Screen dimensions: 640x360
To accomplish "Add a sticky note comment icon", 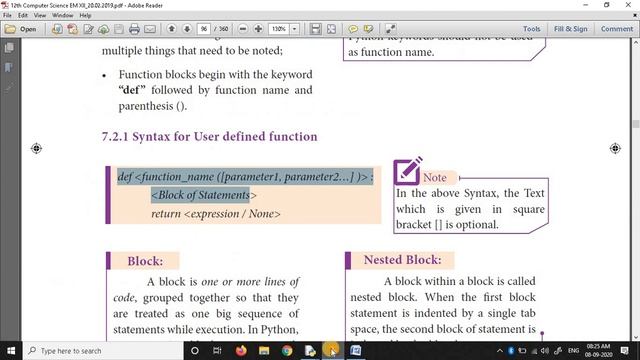I will pyautogui.click(x=353, y=29).
